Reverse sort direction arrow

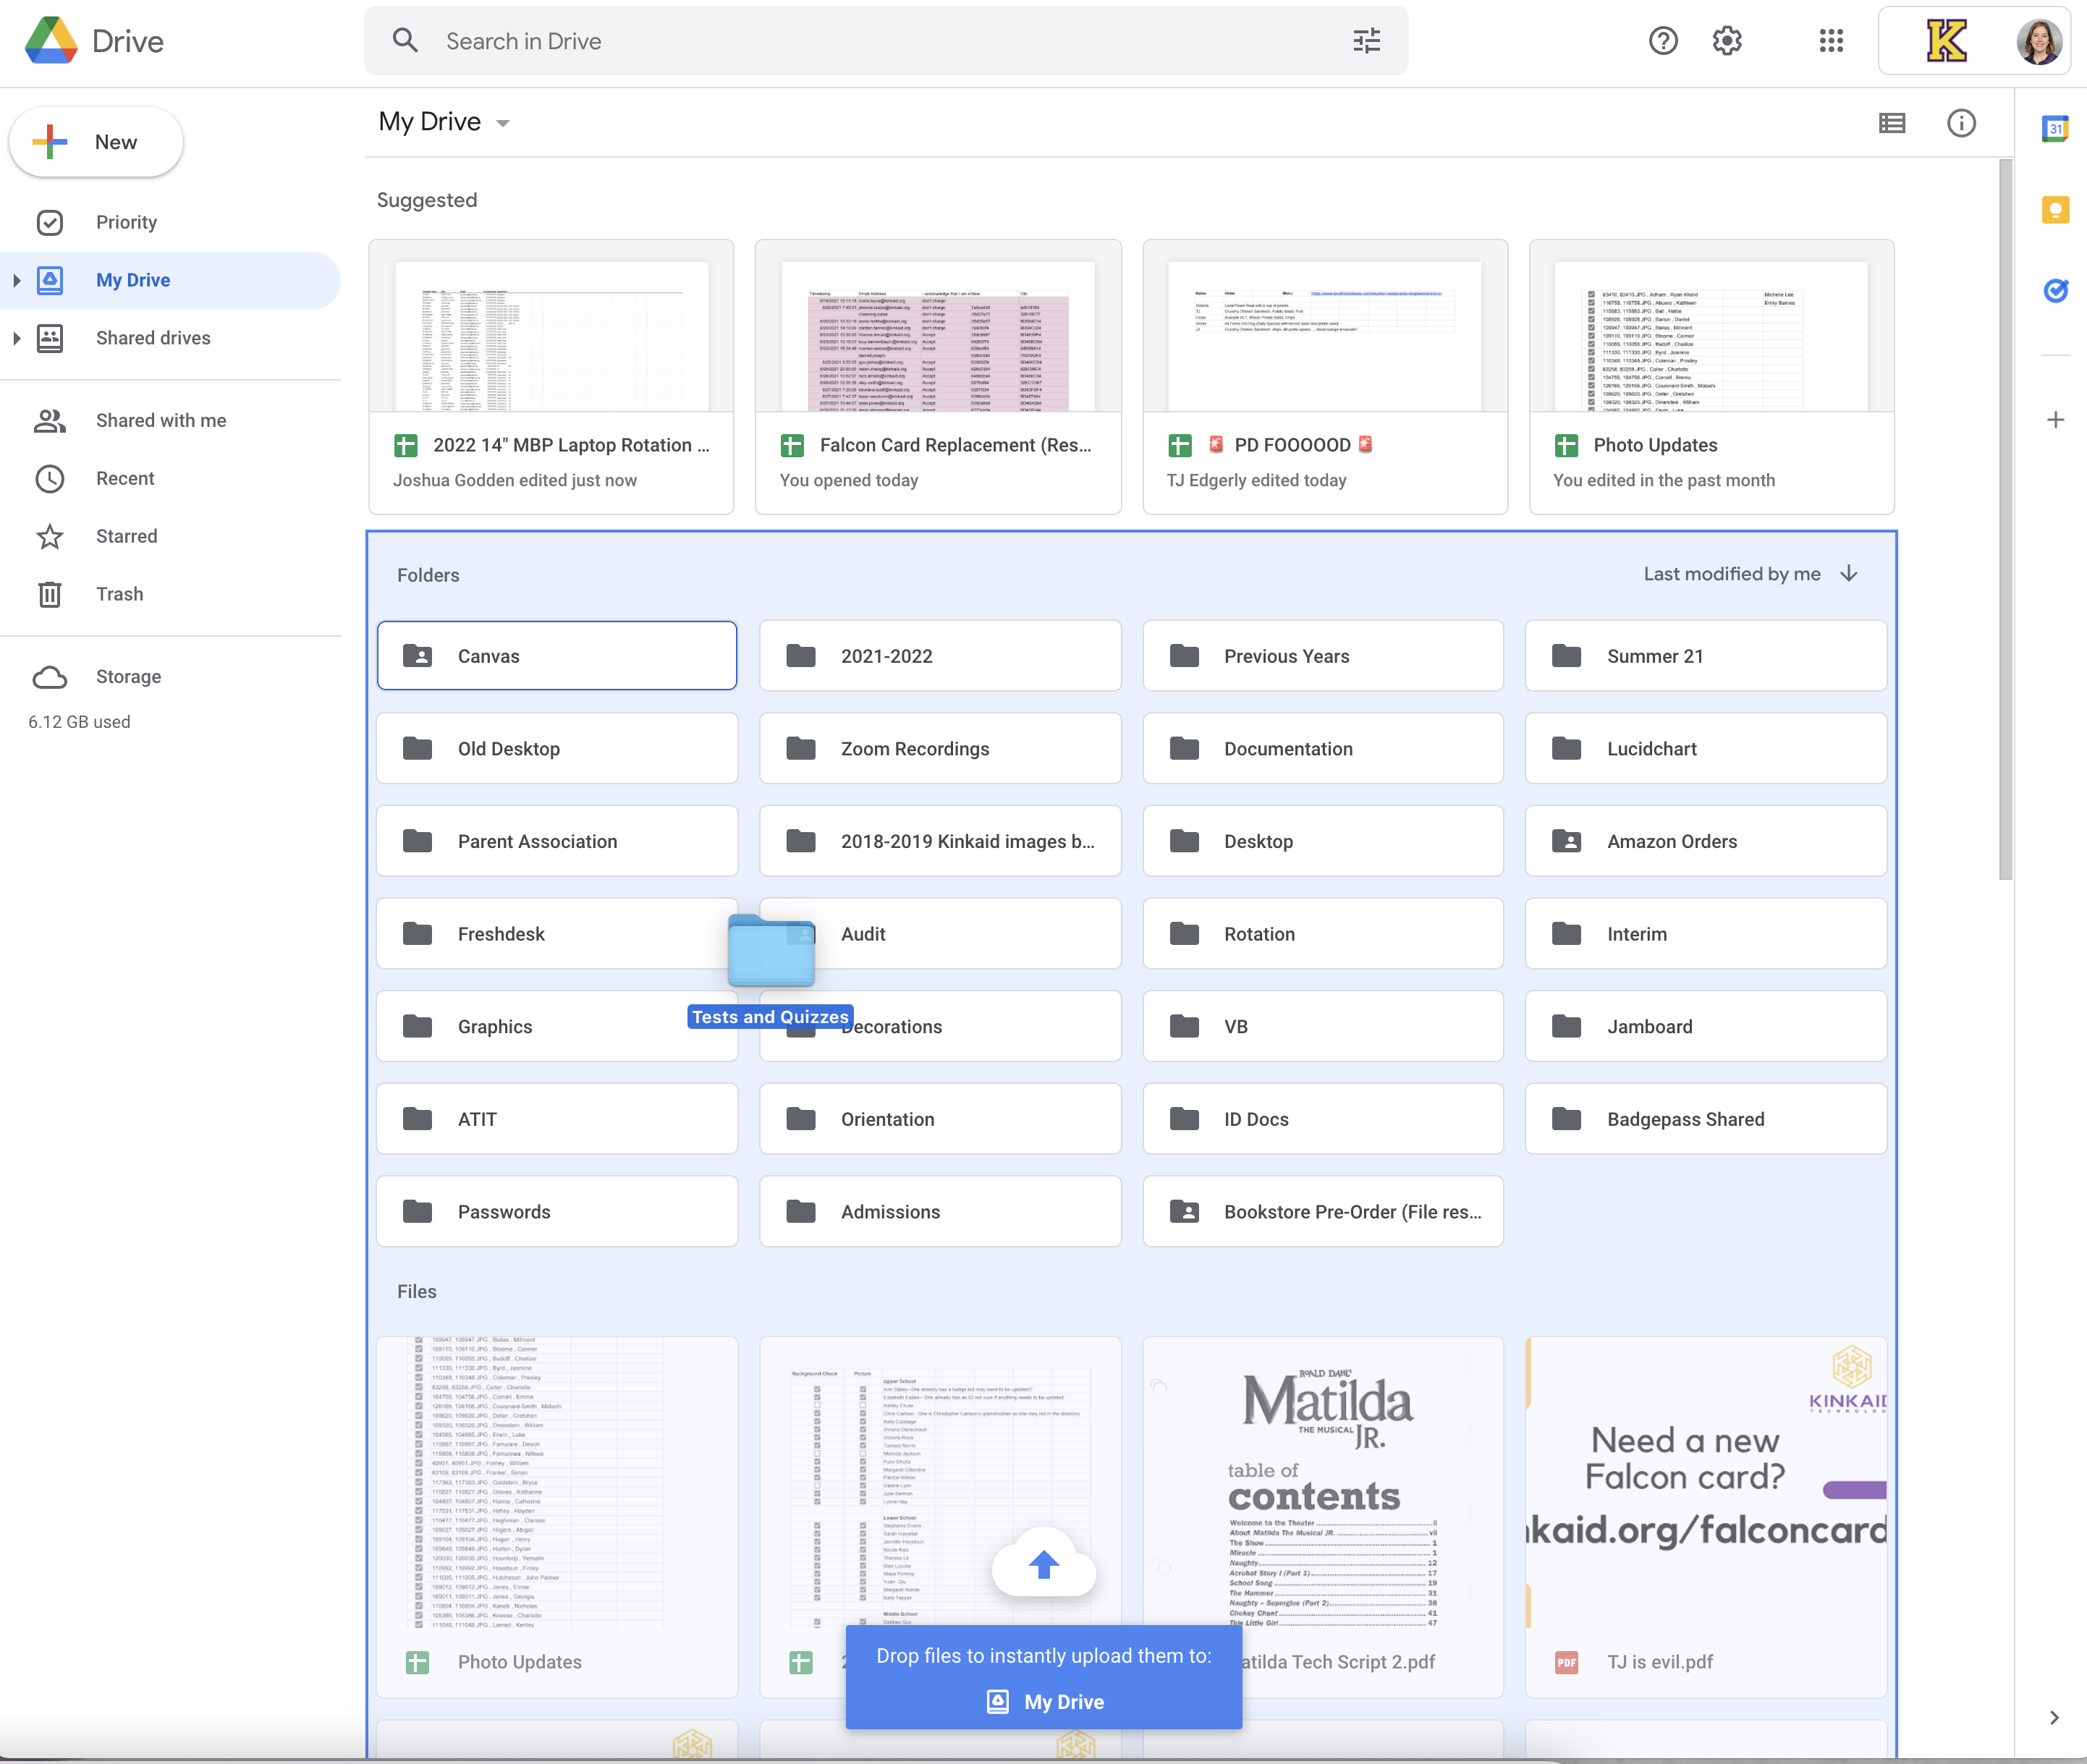tap(1849, 574)
